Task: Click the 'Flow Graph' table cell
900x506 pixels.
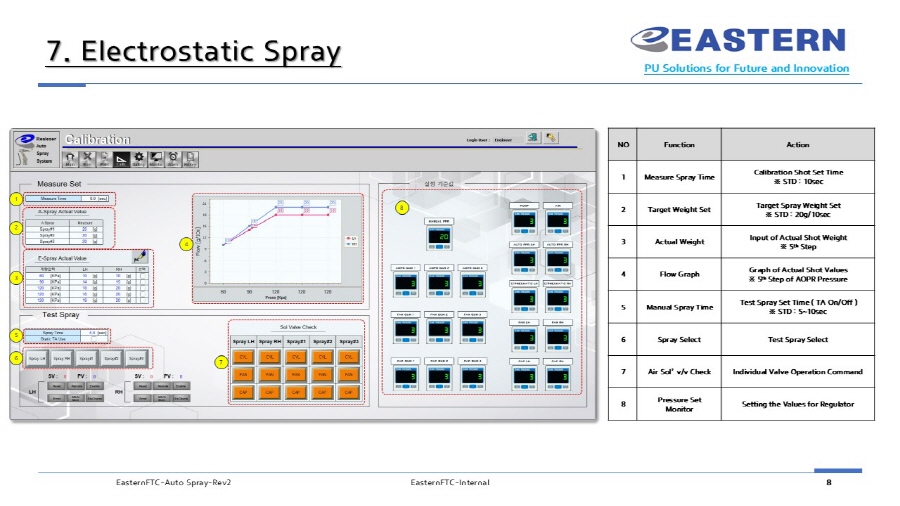Action: (x=679, y=274)
